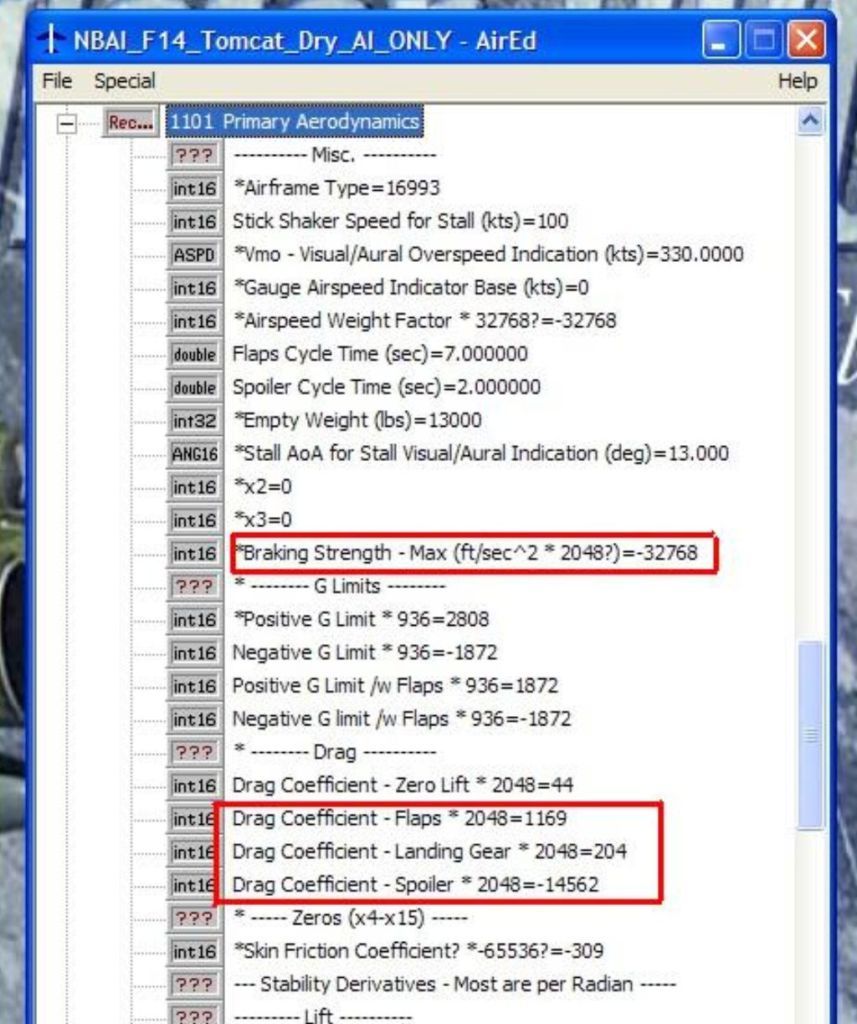Click the AirEd airplane icon in title bar

click(x=51, y=41)
